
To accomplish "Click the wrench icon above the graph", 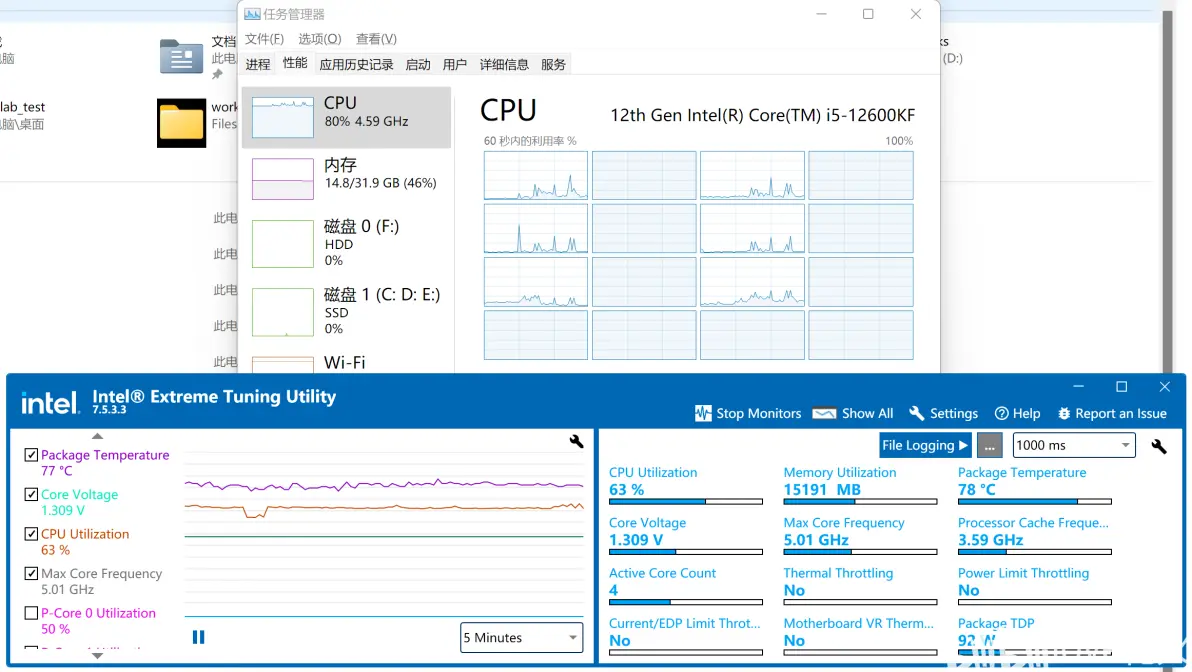I will point(576,441).
